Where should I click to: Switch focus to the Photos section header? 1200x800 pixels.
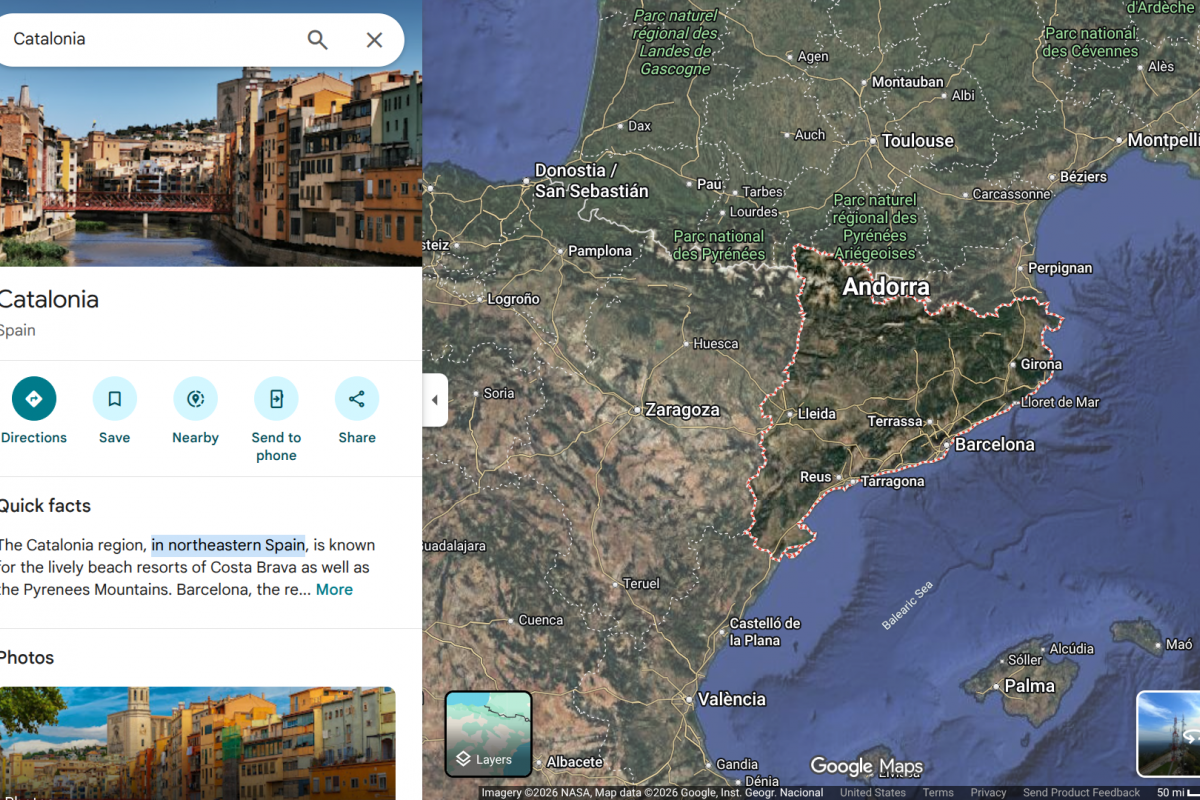pos(27,657)
